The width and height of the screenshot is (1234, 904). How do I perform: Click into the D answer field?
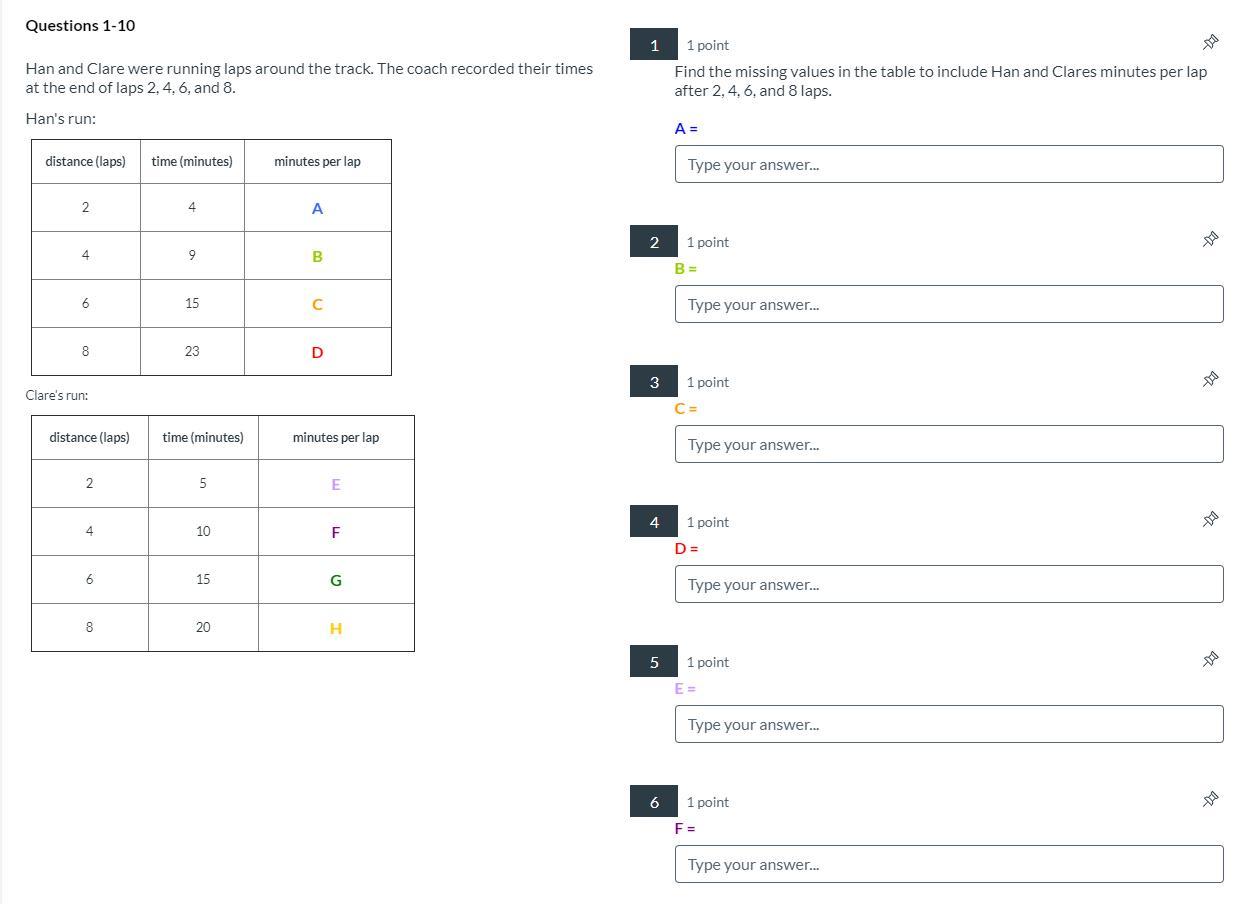(x=948, y=584)
